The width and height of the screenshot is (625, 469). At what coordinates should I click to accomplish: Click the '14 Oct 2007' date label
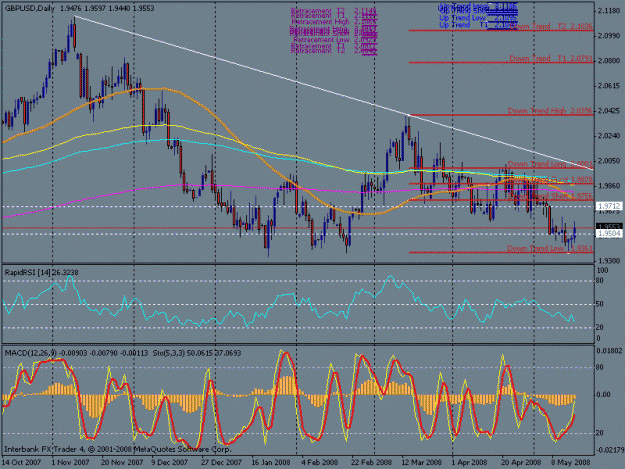pyautogui.click(x=21, y=462)
